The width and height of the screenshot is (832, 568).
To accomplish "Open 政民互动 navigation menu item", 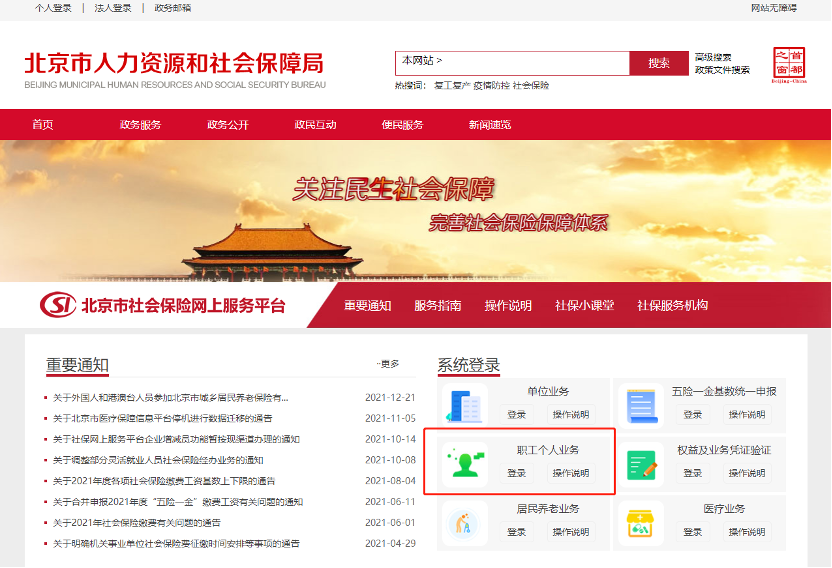I will [315, 125].
